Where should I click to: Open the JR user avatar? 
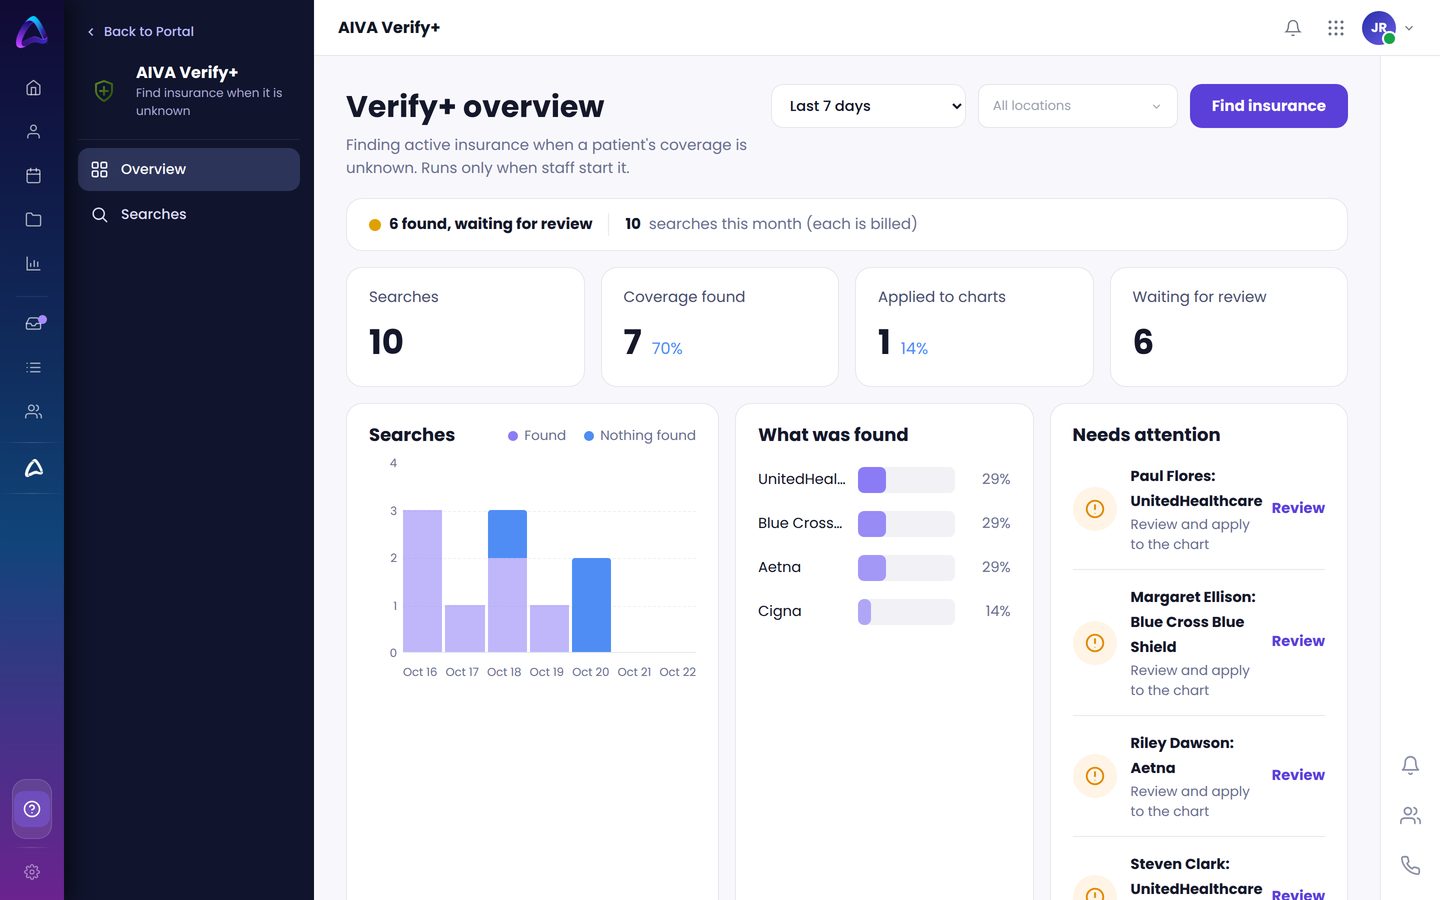(1379, 28)
